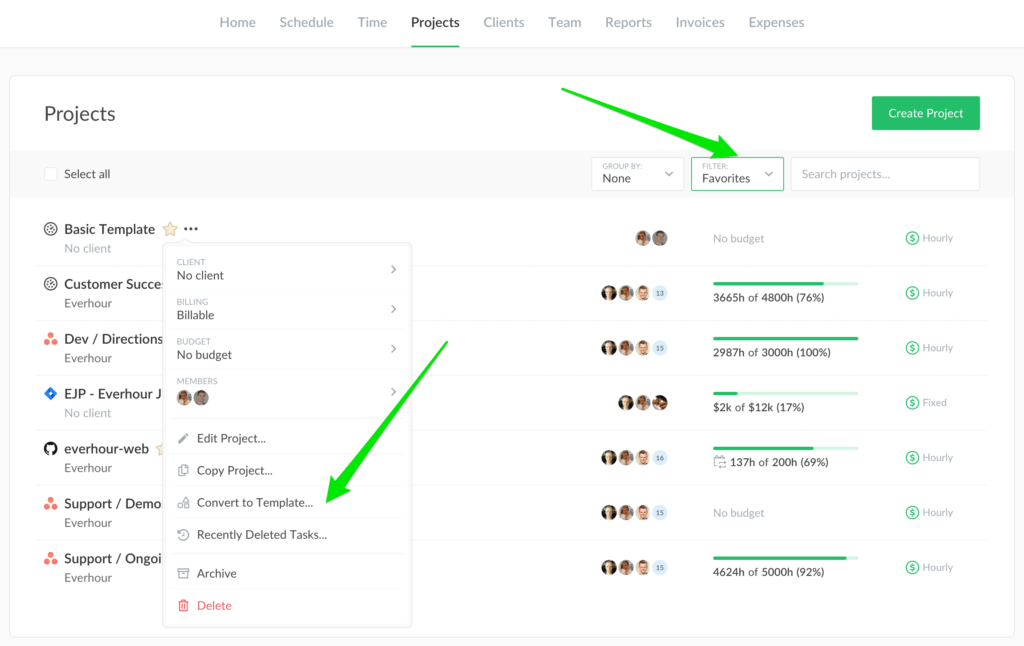Toggle the favorite star on everhour-web
The height and width of the screenshot is (646, 1024).
click(160, 449)
